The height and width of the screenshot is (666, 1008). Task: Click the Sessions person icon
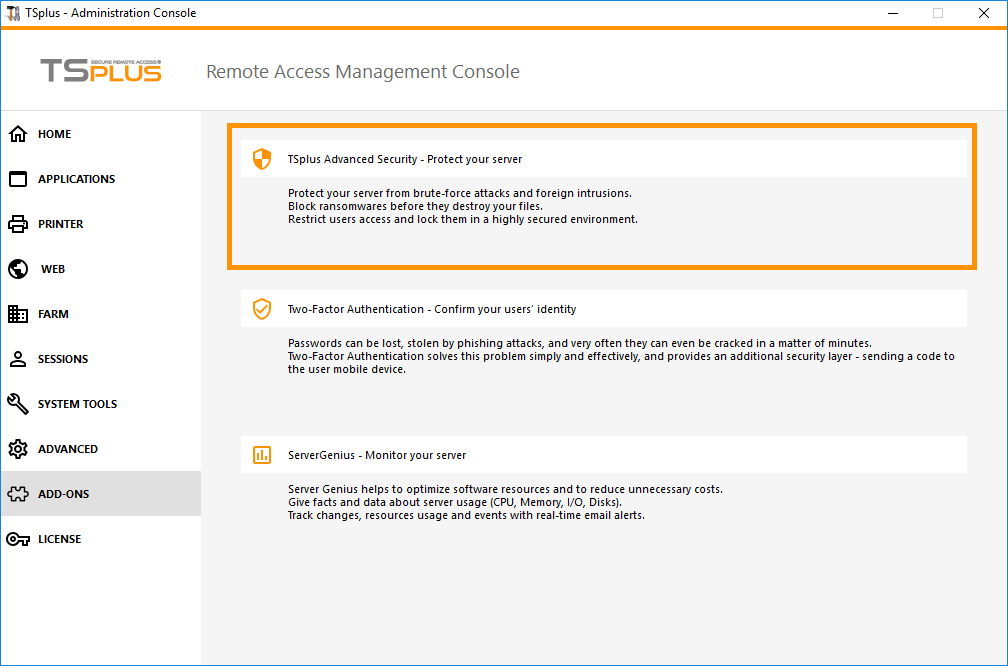point(18,359)
